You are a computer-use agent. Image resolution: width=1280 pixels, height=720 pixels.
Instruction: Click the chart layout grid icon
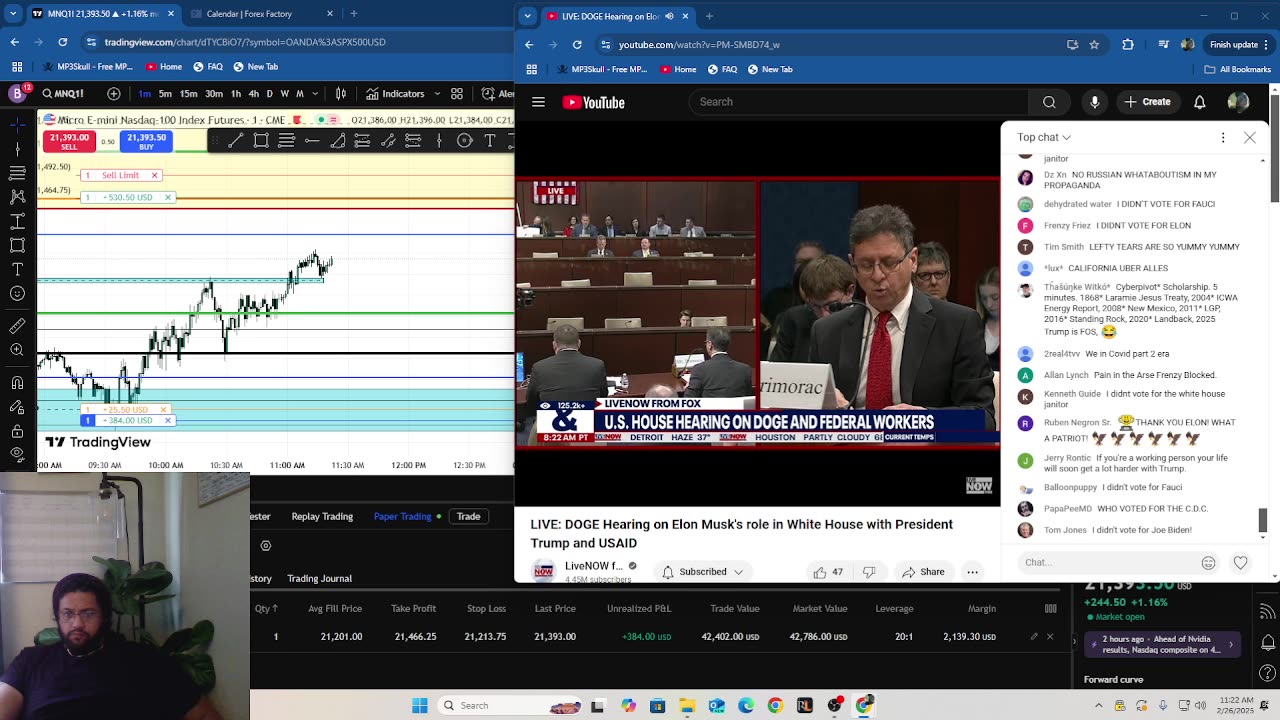[457, 94]
